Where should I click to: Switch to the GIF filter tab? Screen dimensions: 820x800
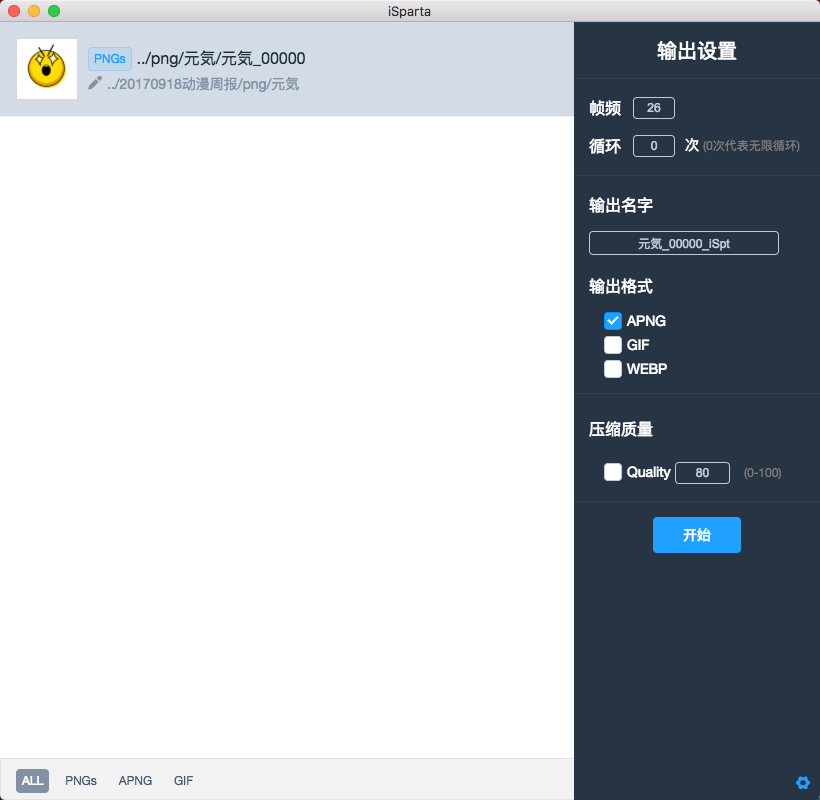[184, 781]
